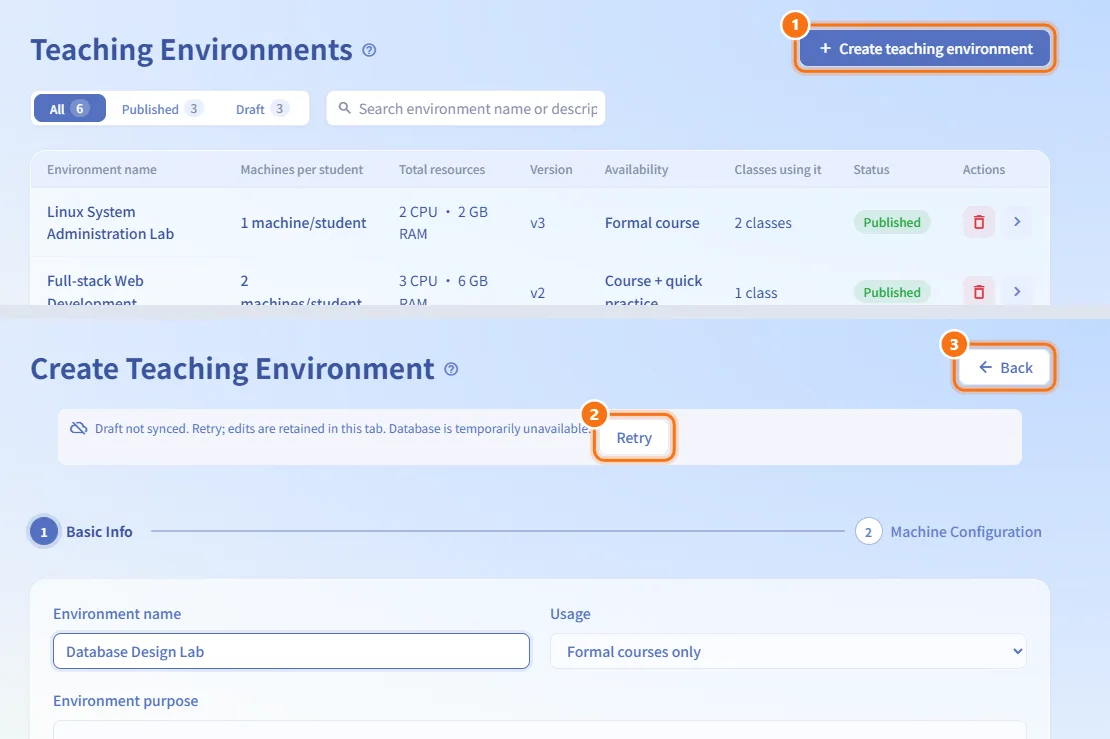Open help icon beside Create Teaching Environment
This screenshot has width=1110, height=739.
(x=451, y=370)
